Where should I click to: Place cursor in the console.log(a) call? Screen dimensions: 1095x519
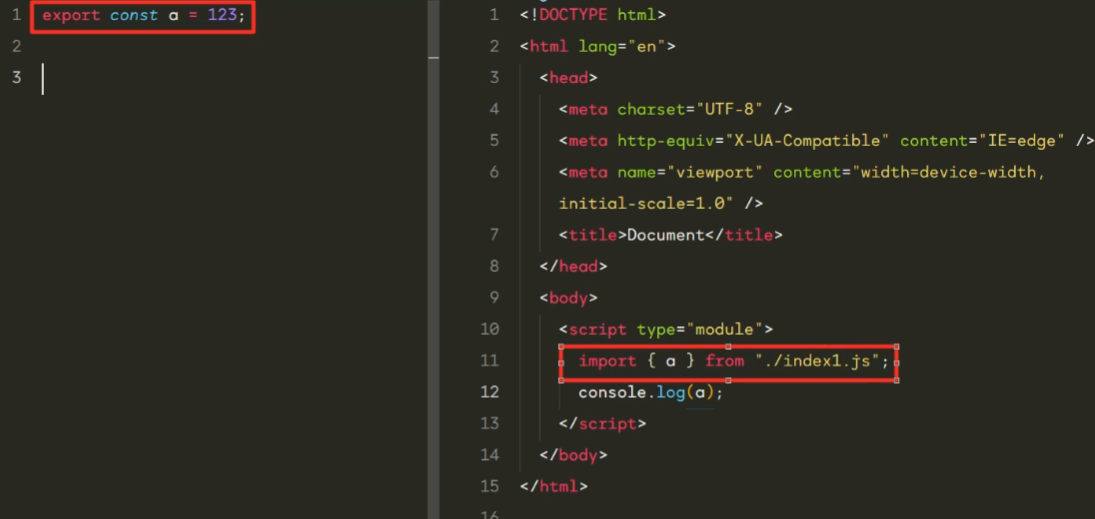650,392
